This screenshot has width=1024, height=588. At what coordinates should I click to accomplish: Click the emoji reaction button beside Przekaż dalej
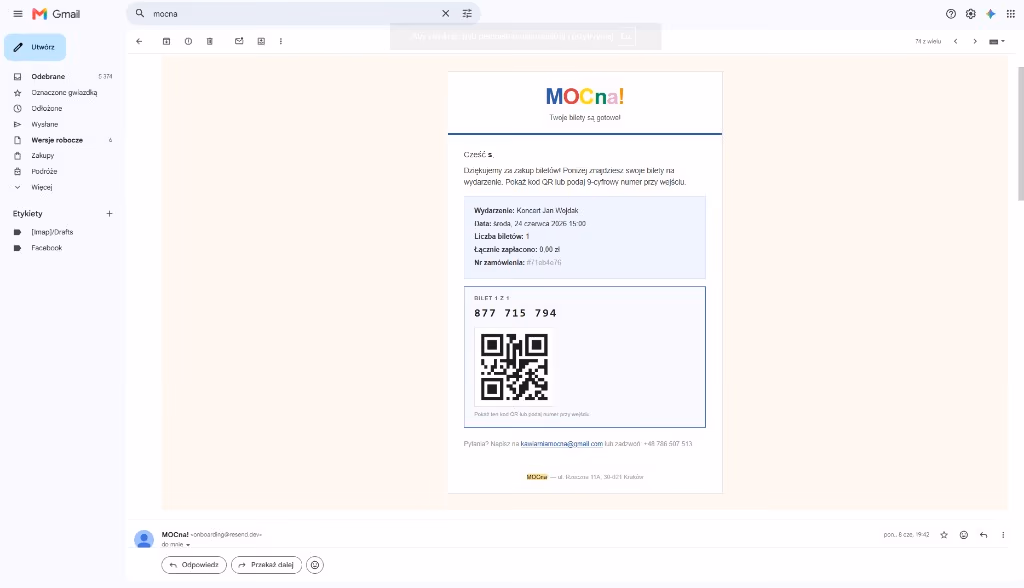[315, 565]
